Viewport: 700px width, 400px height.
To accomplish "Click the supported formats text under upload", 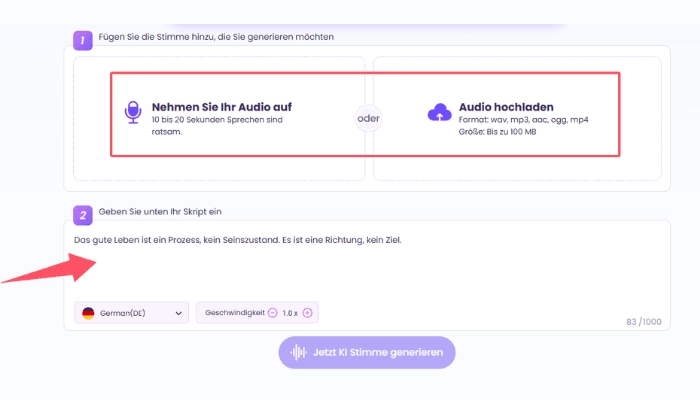I will 520,119.
